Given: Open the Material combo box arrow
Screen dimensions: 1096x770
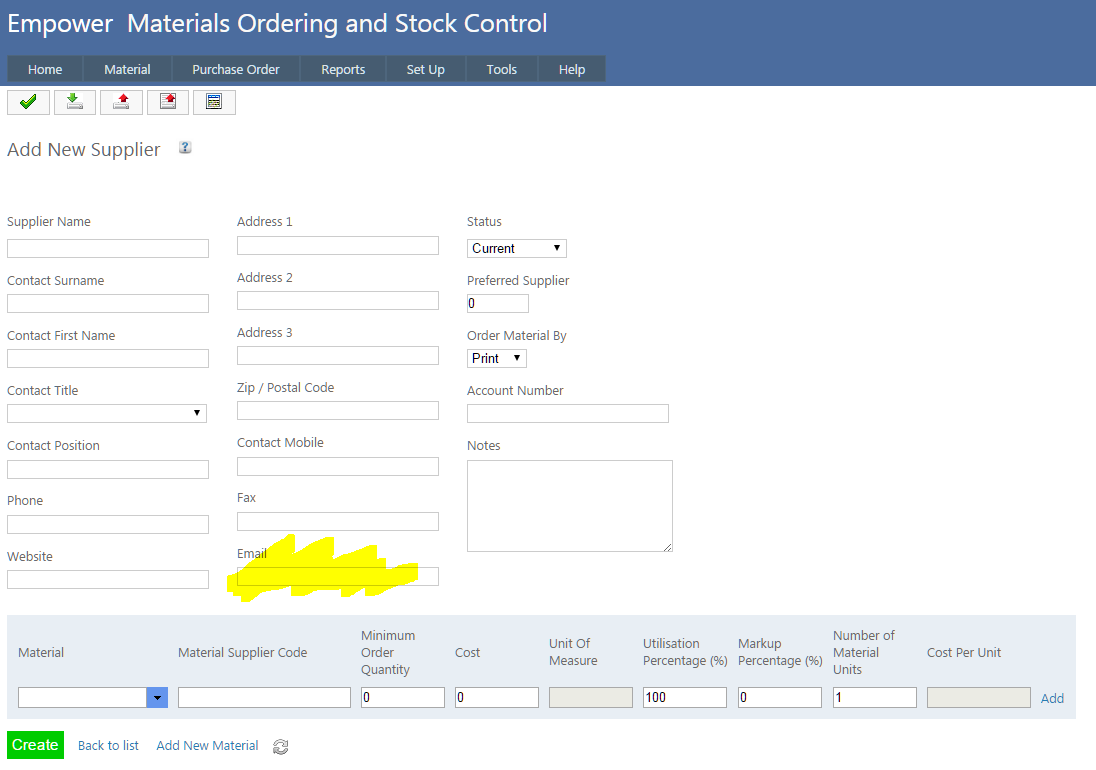Looking at the screenshot, I should pyautogui.click(x=157, y=698).
